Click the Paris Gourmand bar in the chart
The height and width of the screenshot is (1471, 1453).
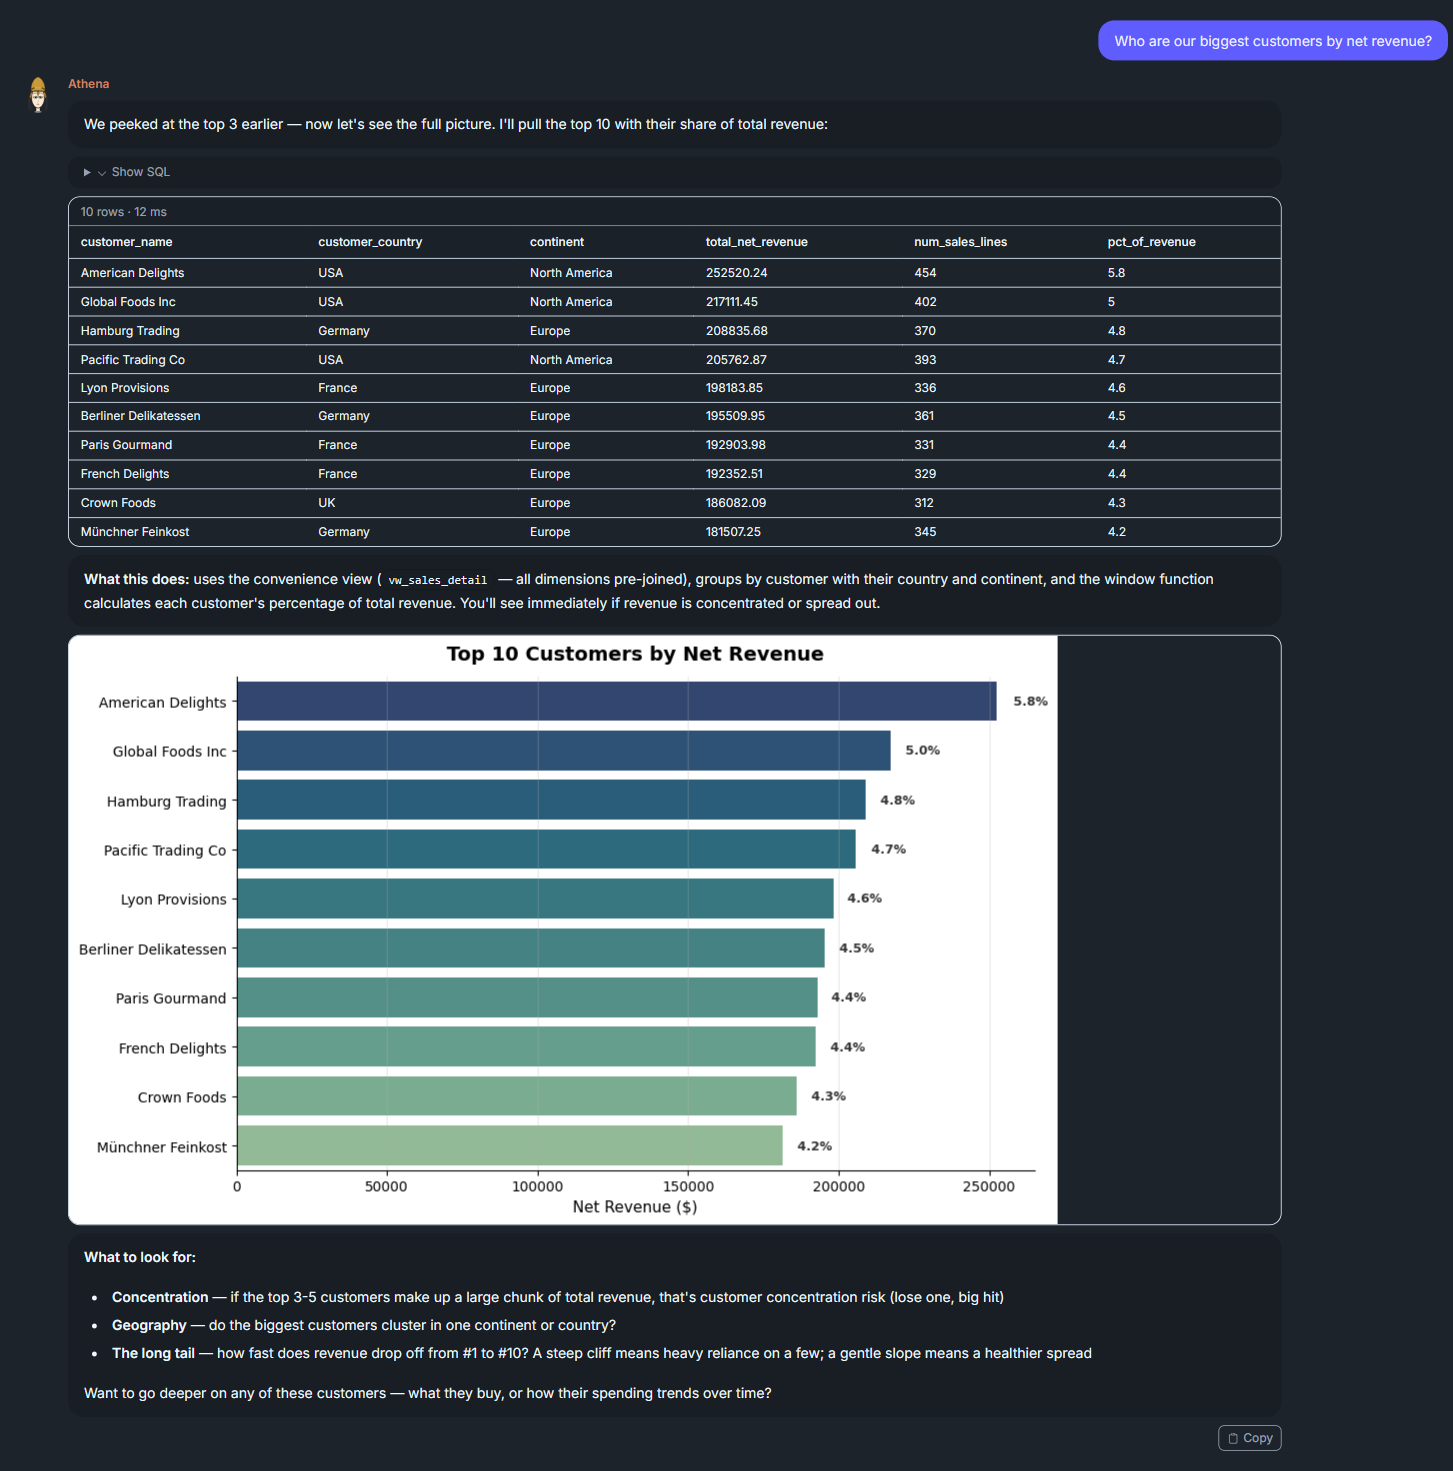tap(528, 997)
